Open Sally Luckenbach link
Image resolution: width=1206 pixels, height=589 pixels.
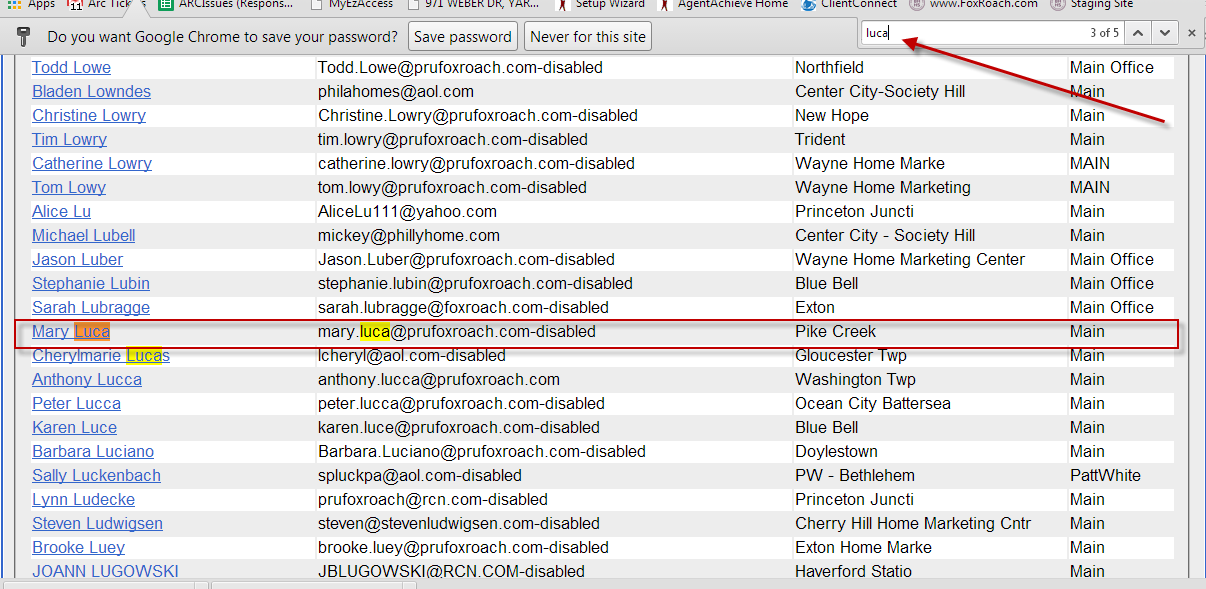click(x=96, y=475)
